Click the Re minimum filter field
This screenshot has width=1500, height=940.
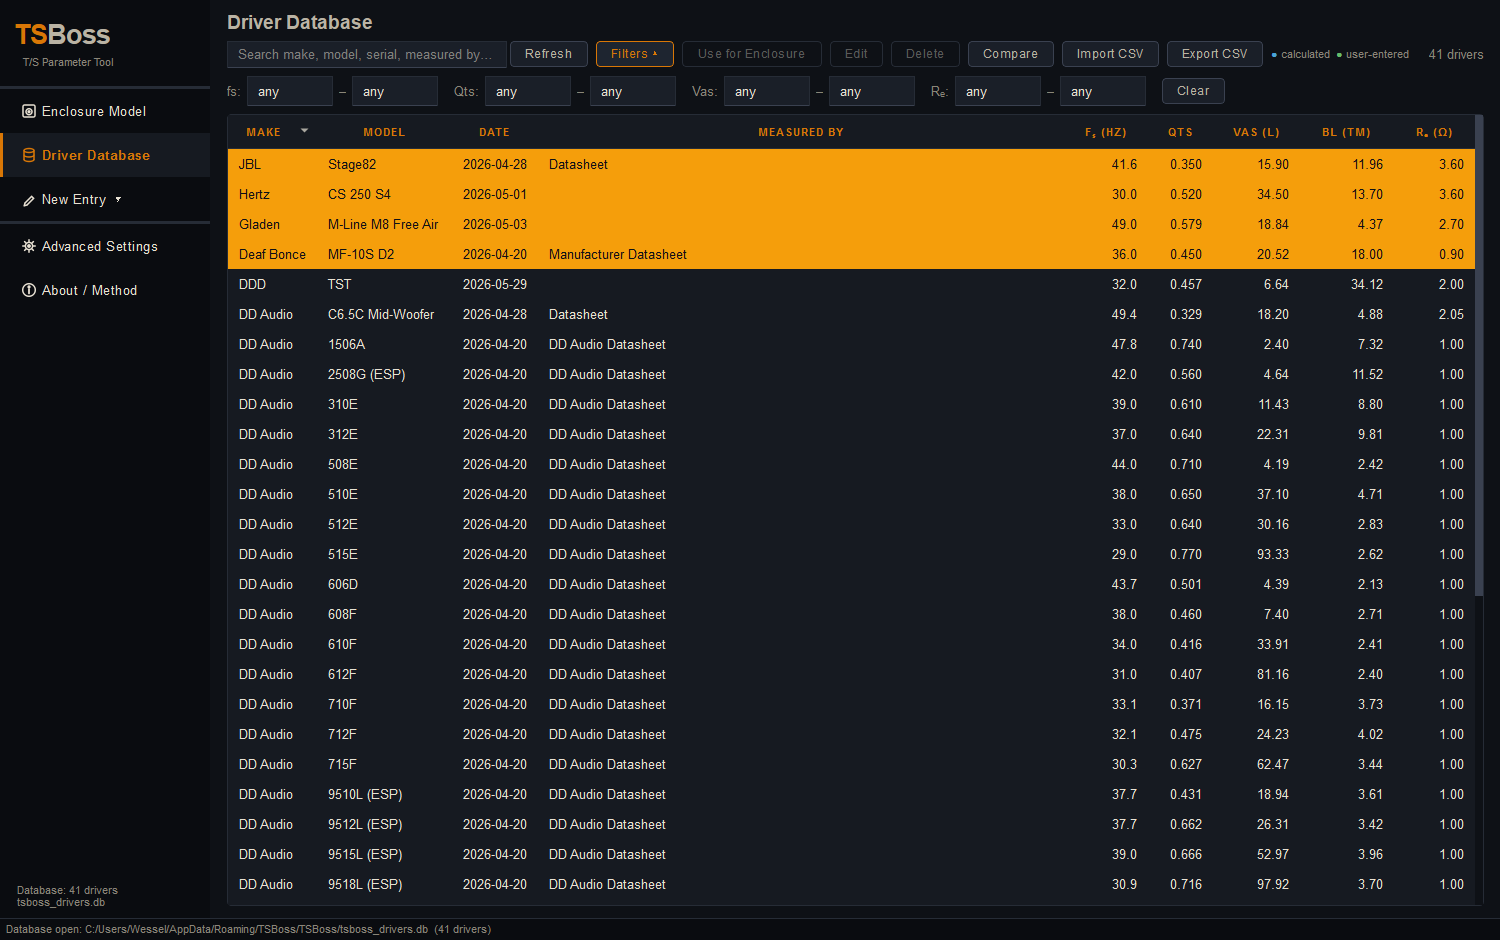[x=998, y=91]
